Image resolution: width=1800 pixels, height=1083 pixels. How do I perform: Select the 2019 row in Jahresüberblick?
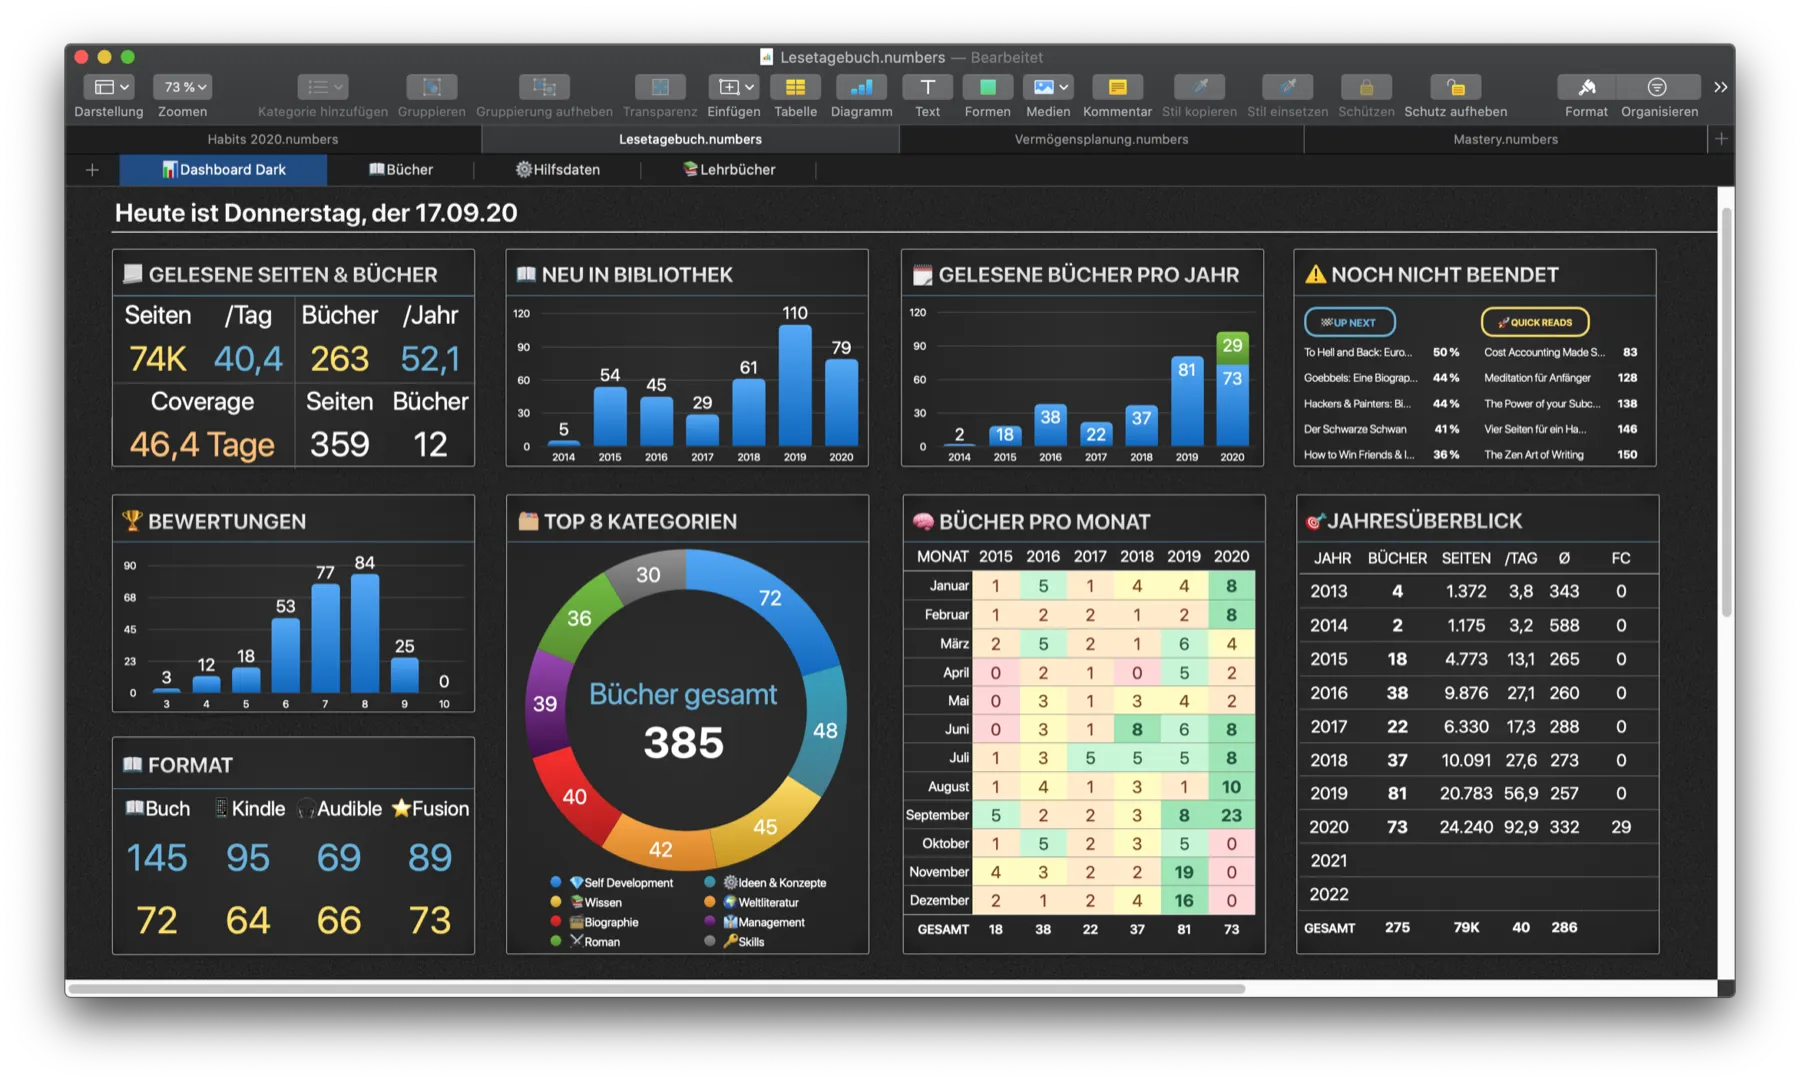[x=1478, y=793]
